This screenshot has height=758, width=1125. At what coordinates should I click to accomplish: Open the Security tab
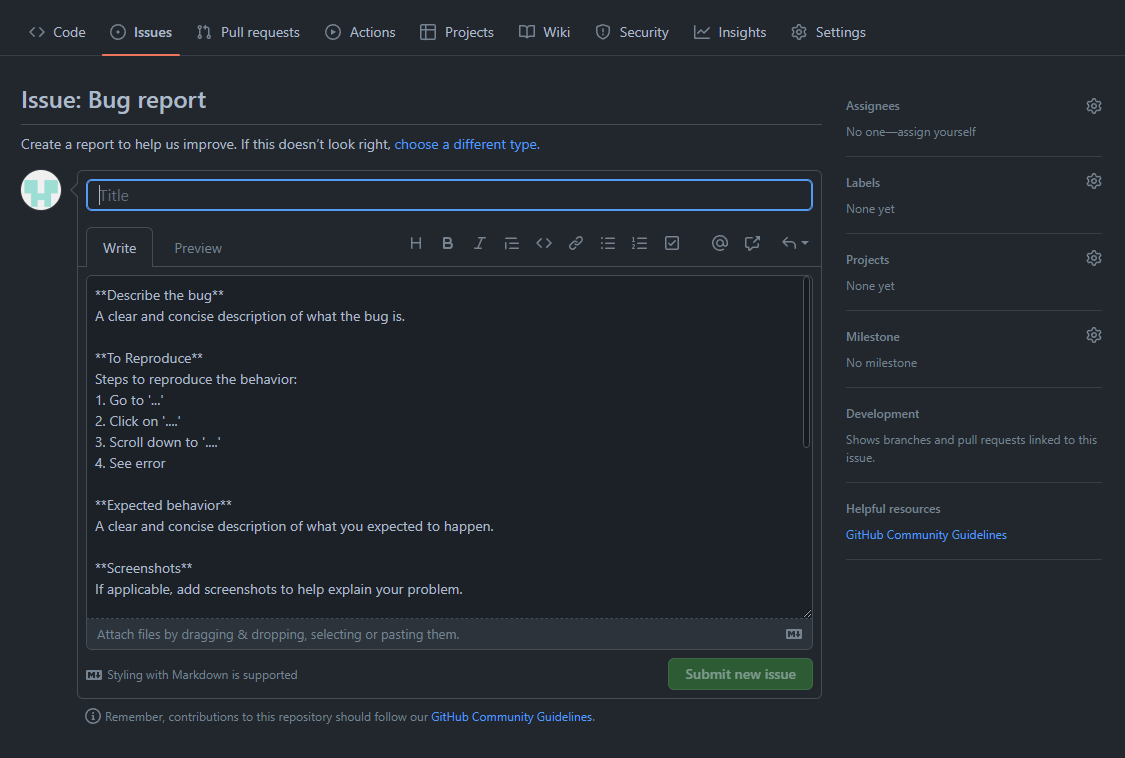click(x=632, y=32)
